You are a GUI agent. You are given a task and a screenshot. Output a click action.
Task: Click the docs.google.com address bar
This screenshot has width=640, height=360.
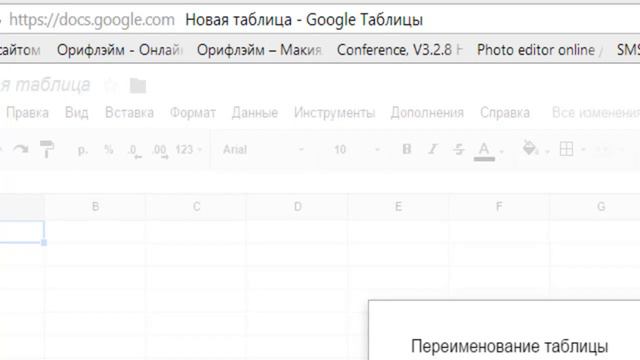click(92, 20)
